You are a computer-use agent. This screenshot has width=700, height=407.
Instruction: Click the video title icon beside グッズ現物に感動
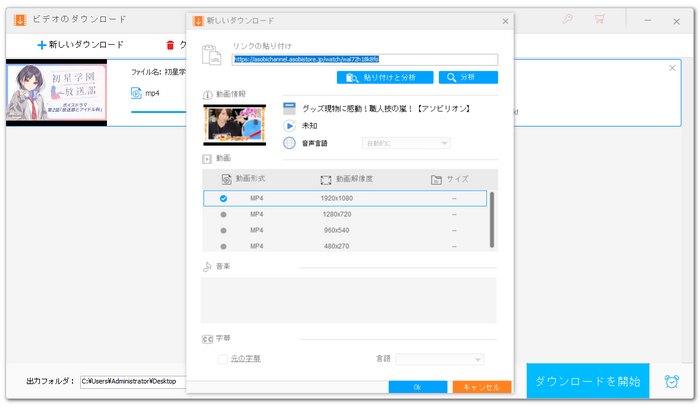coord(289,108)
